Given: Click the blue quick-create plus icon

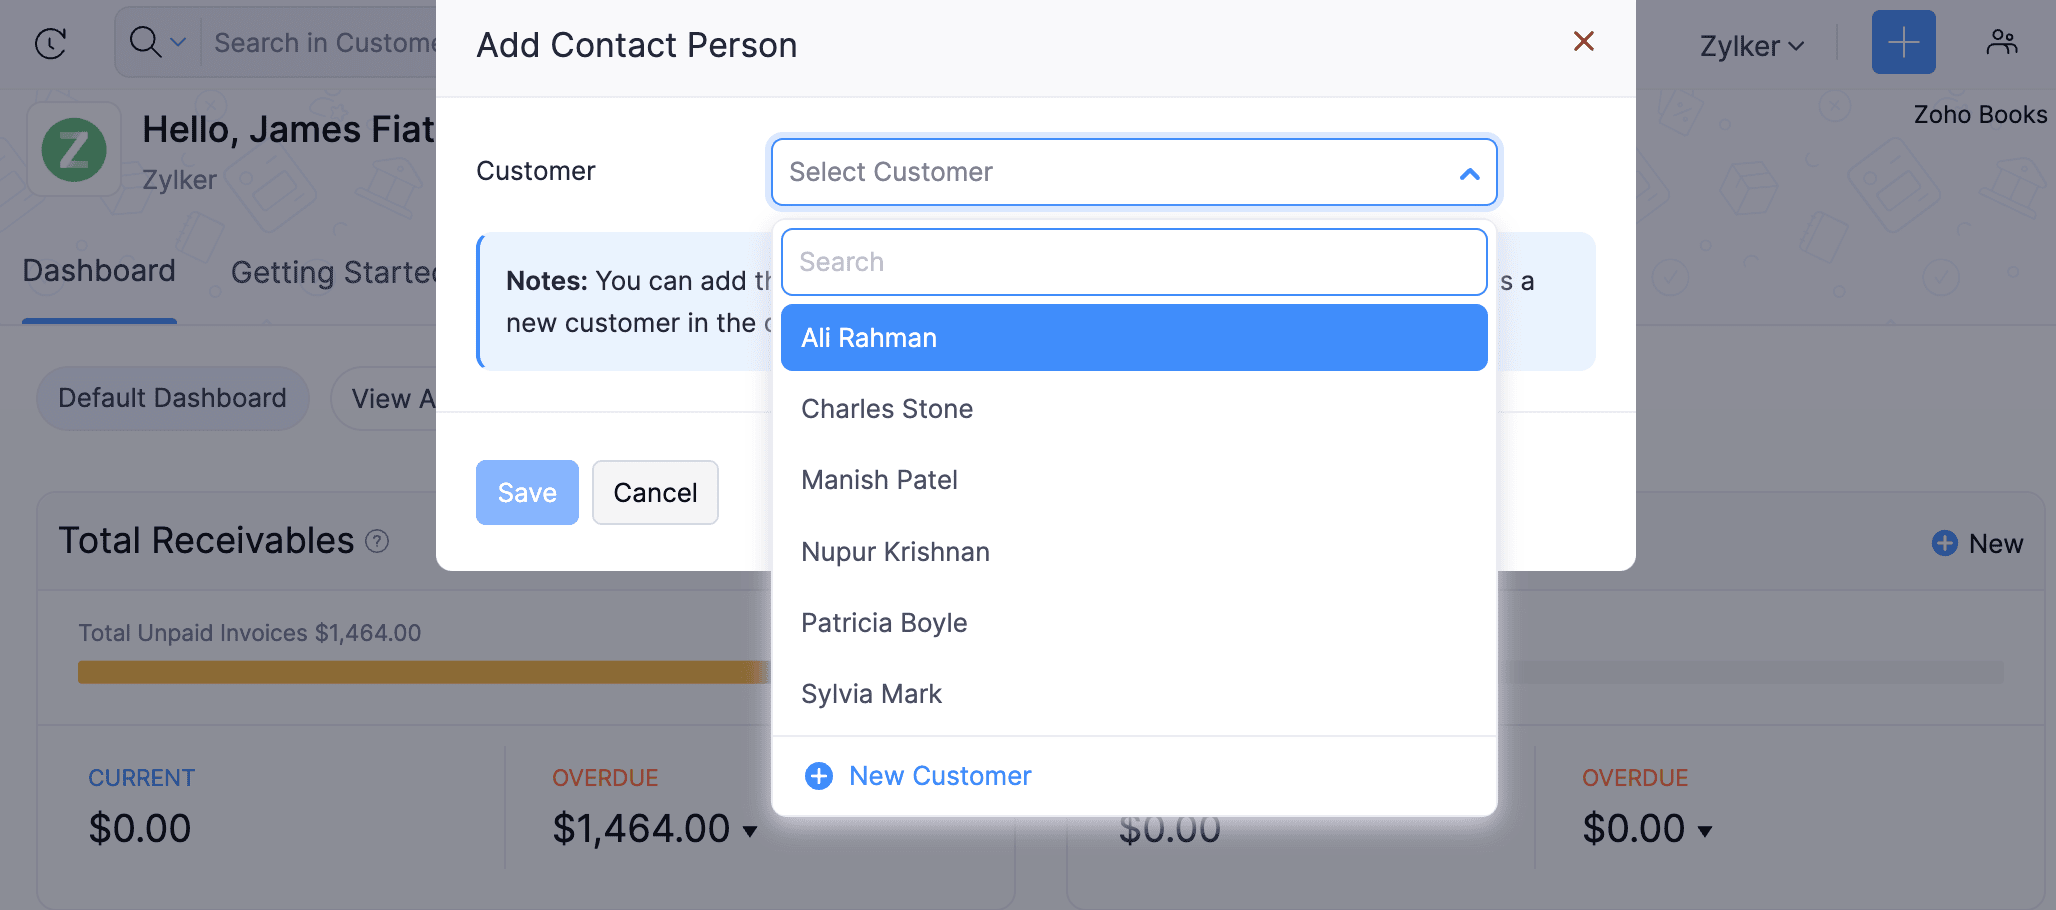Looking at the screenshot, I should [x=1902, y=41].
